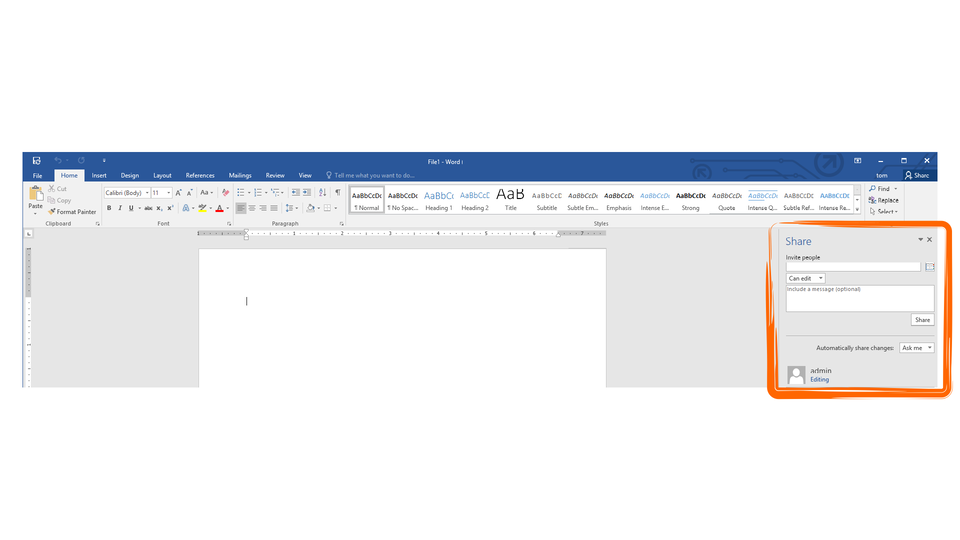Apply bullet list formatting
The height and width of the screenshot is (540, 960).
(241, 192)
